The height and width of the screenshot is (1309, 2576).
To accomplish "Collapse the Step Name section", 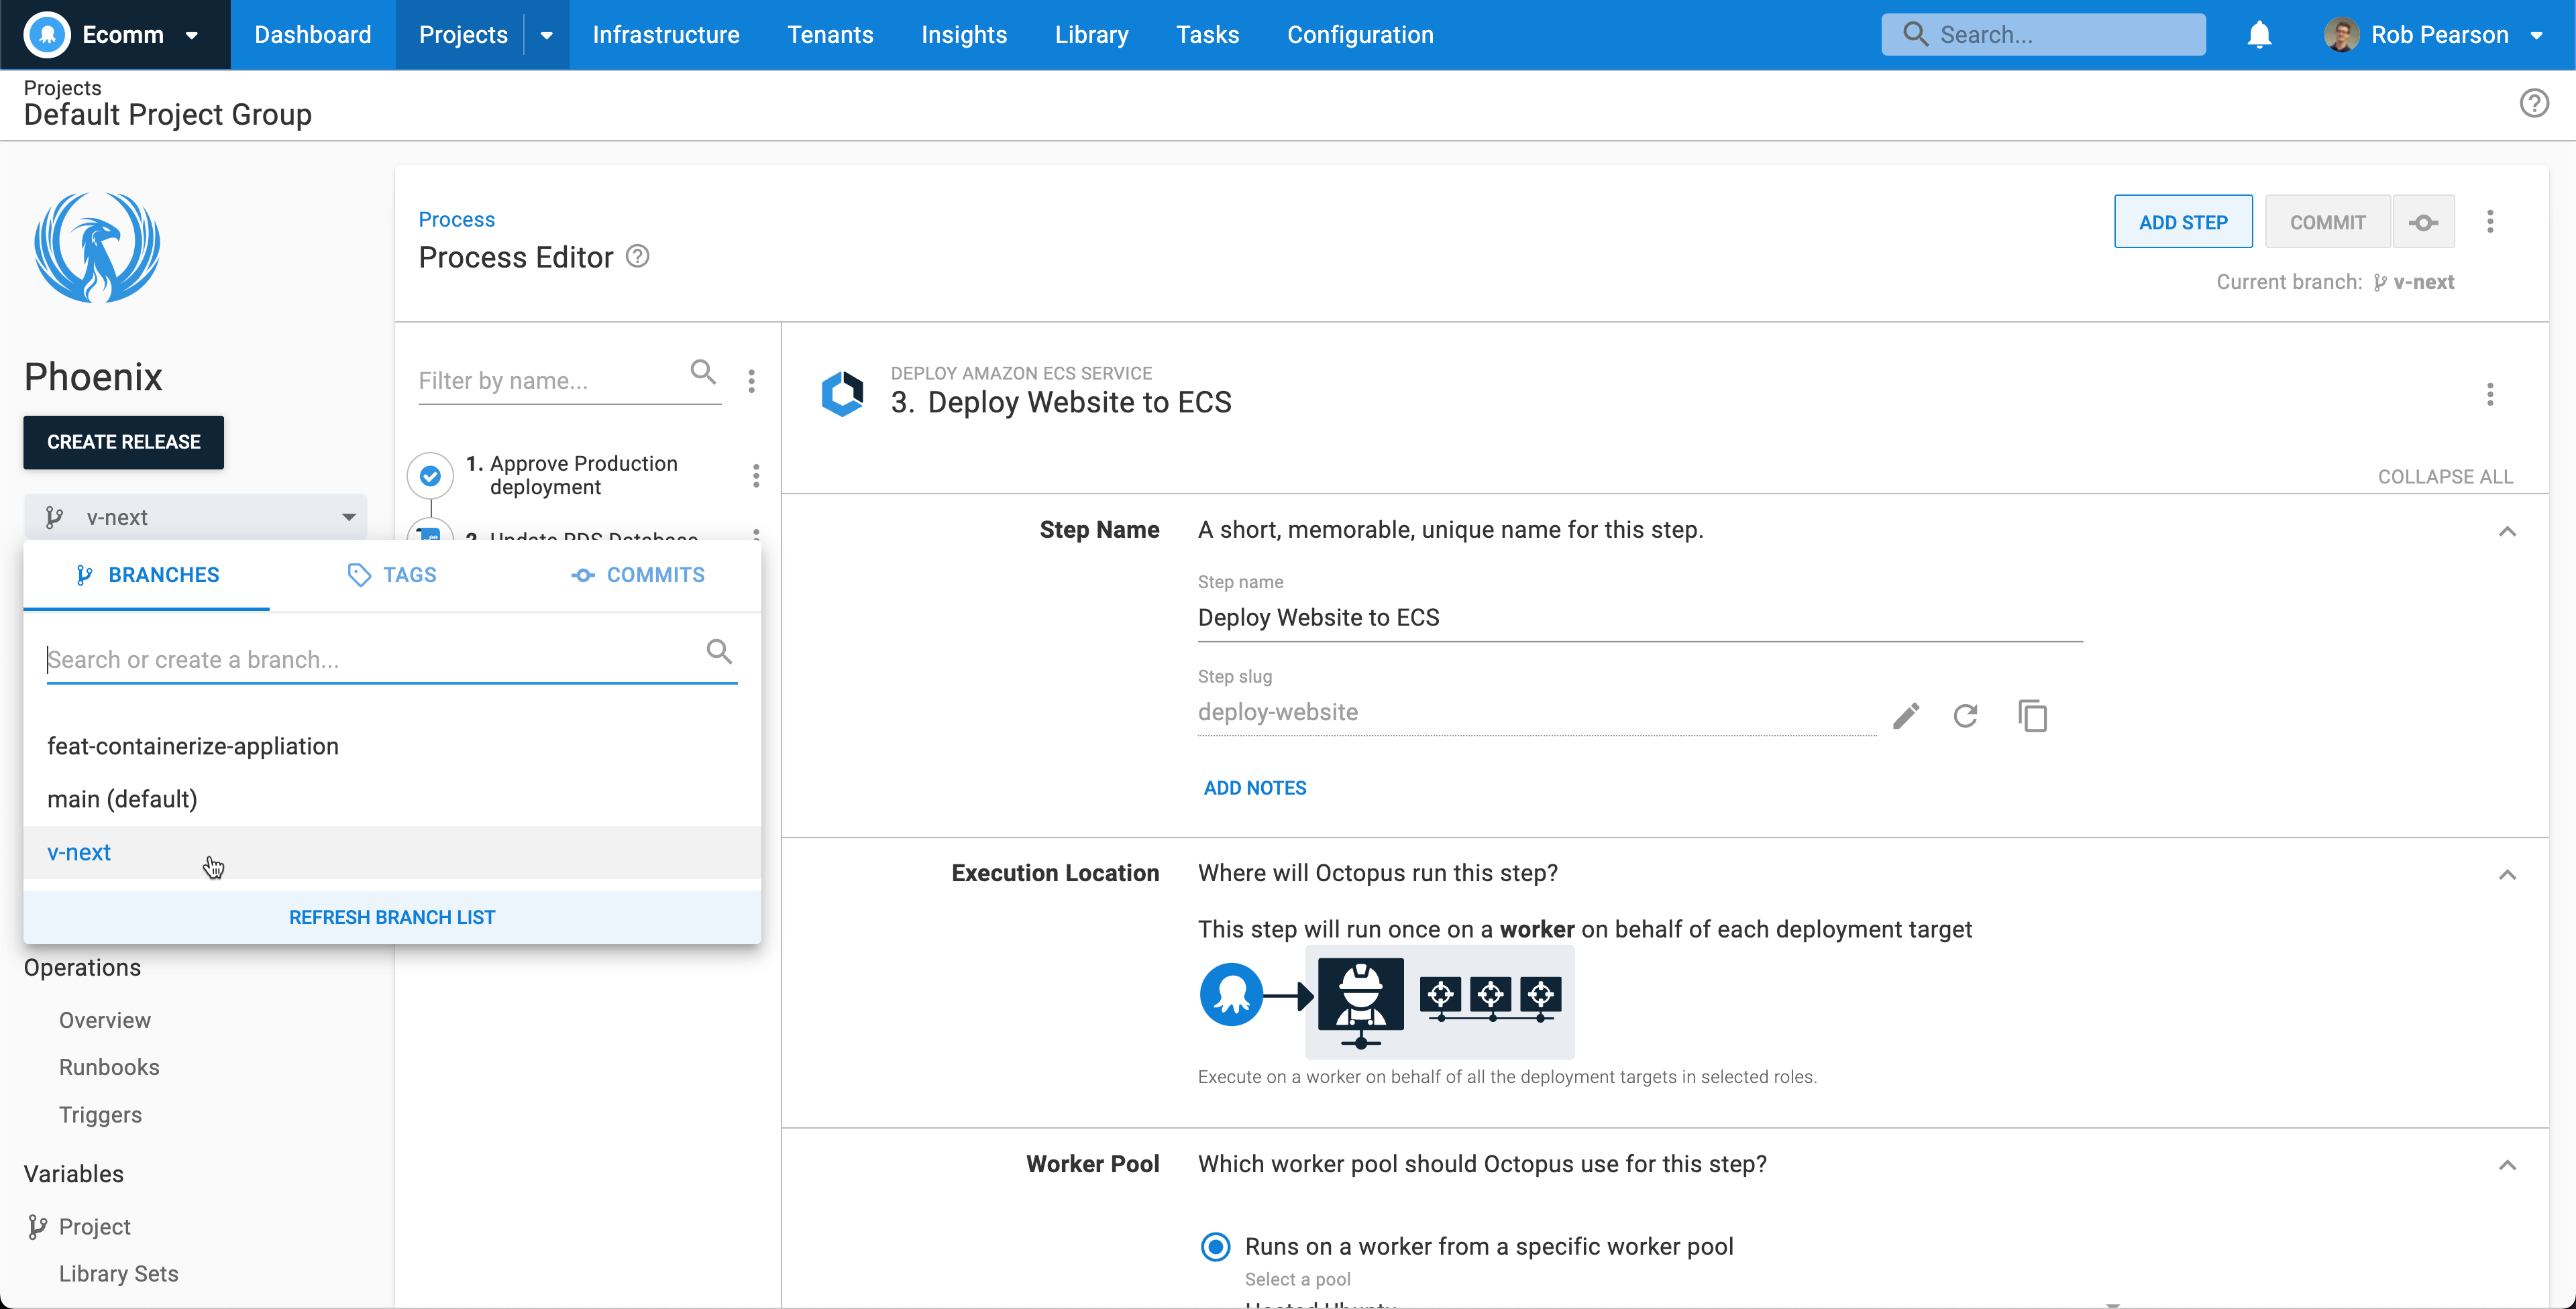I will point(2508,532).
